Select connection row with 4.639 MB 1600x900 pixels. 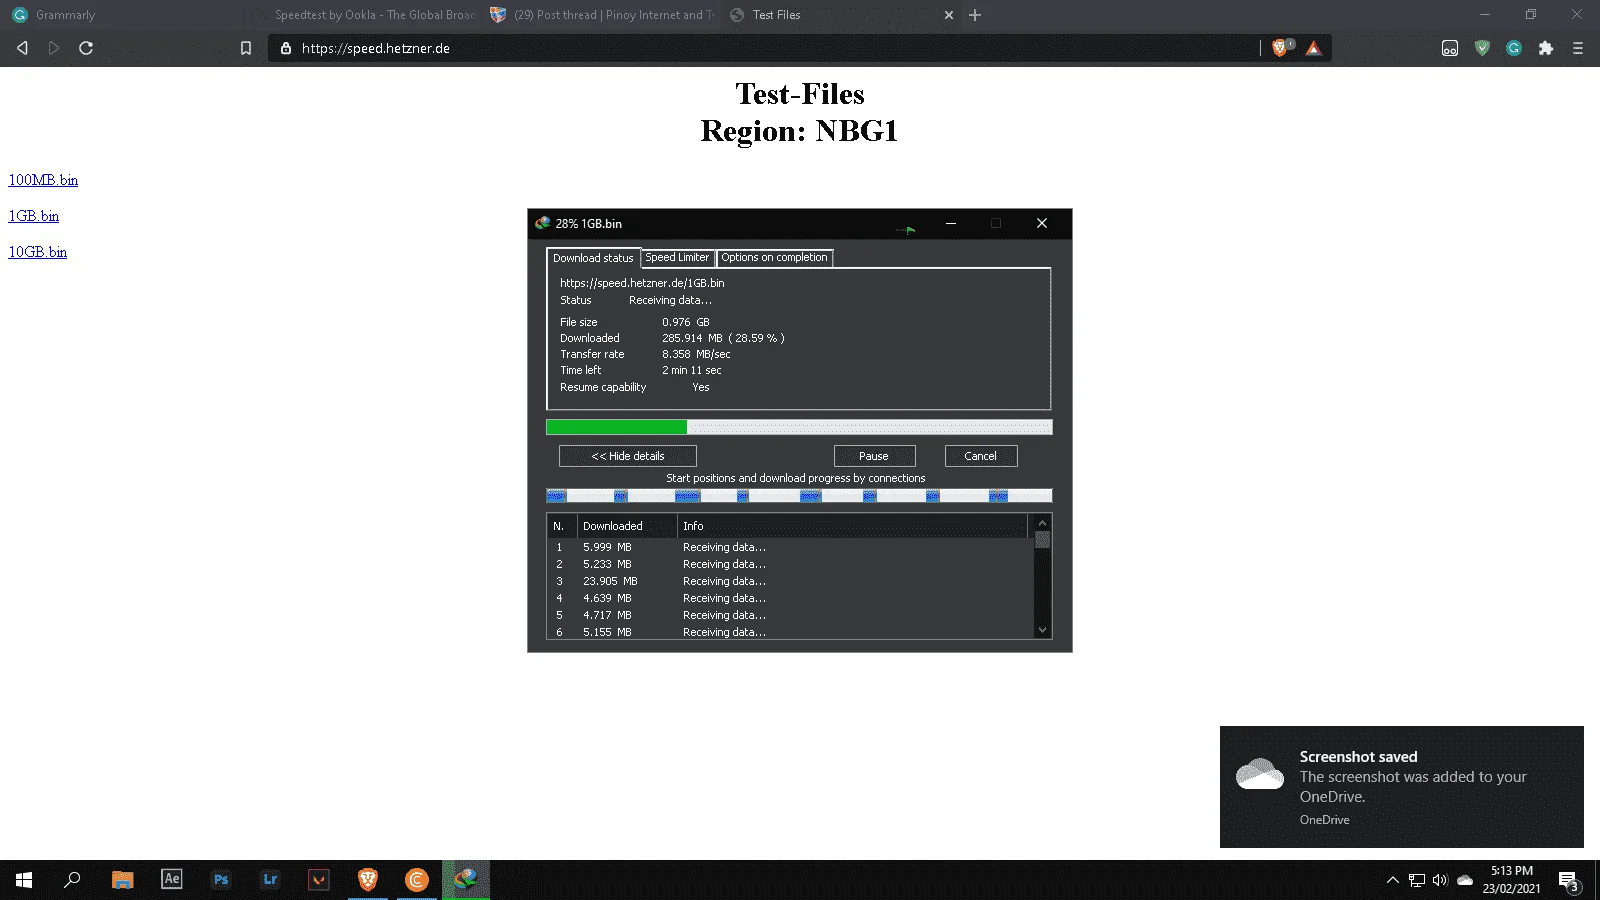790,598
